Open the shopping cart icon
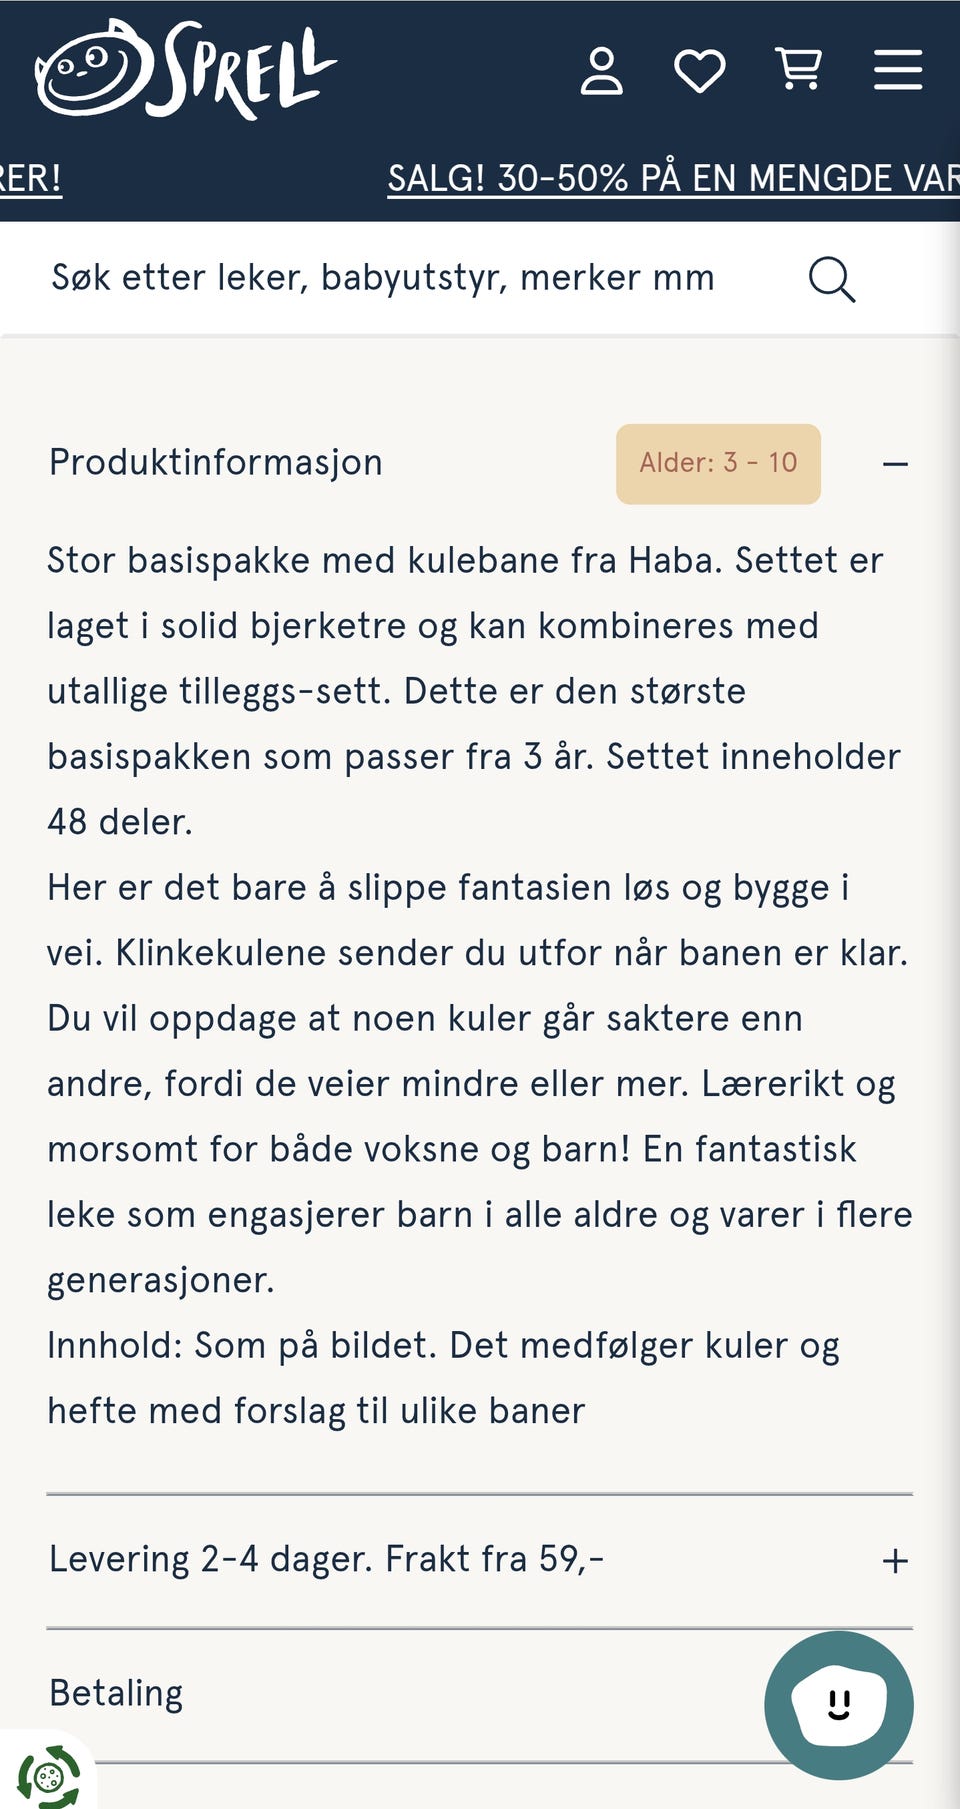 click(797, 69)
